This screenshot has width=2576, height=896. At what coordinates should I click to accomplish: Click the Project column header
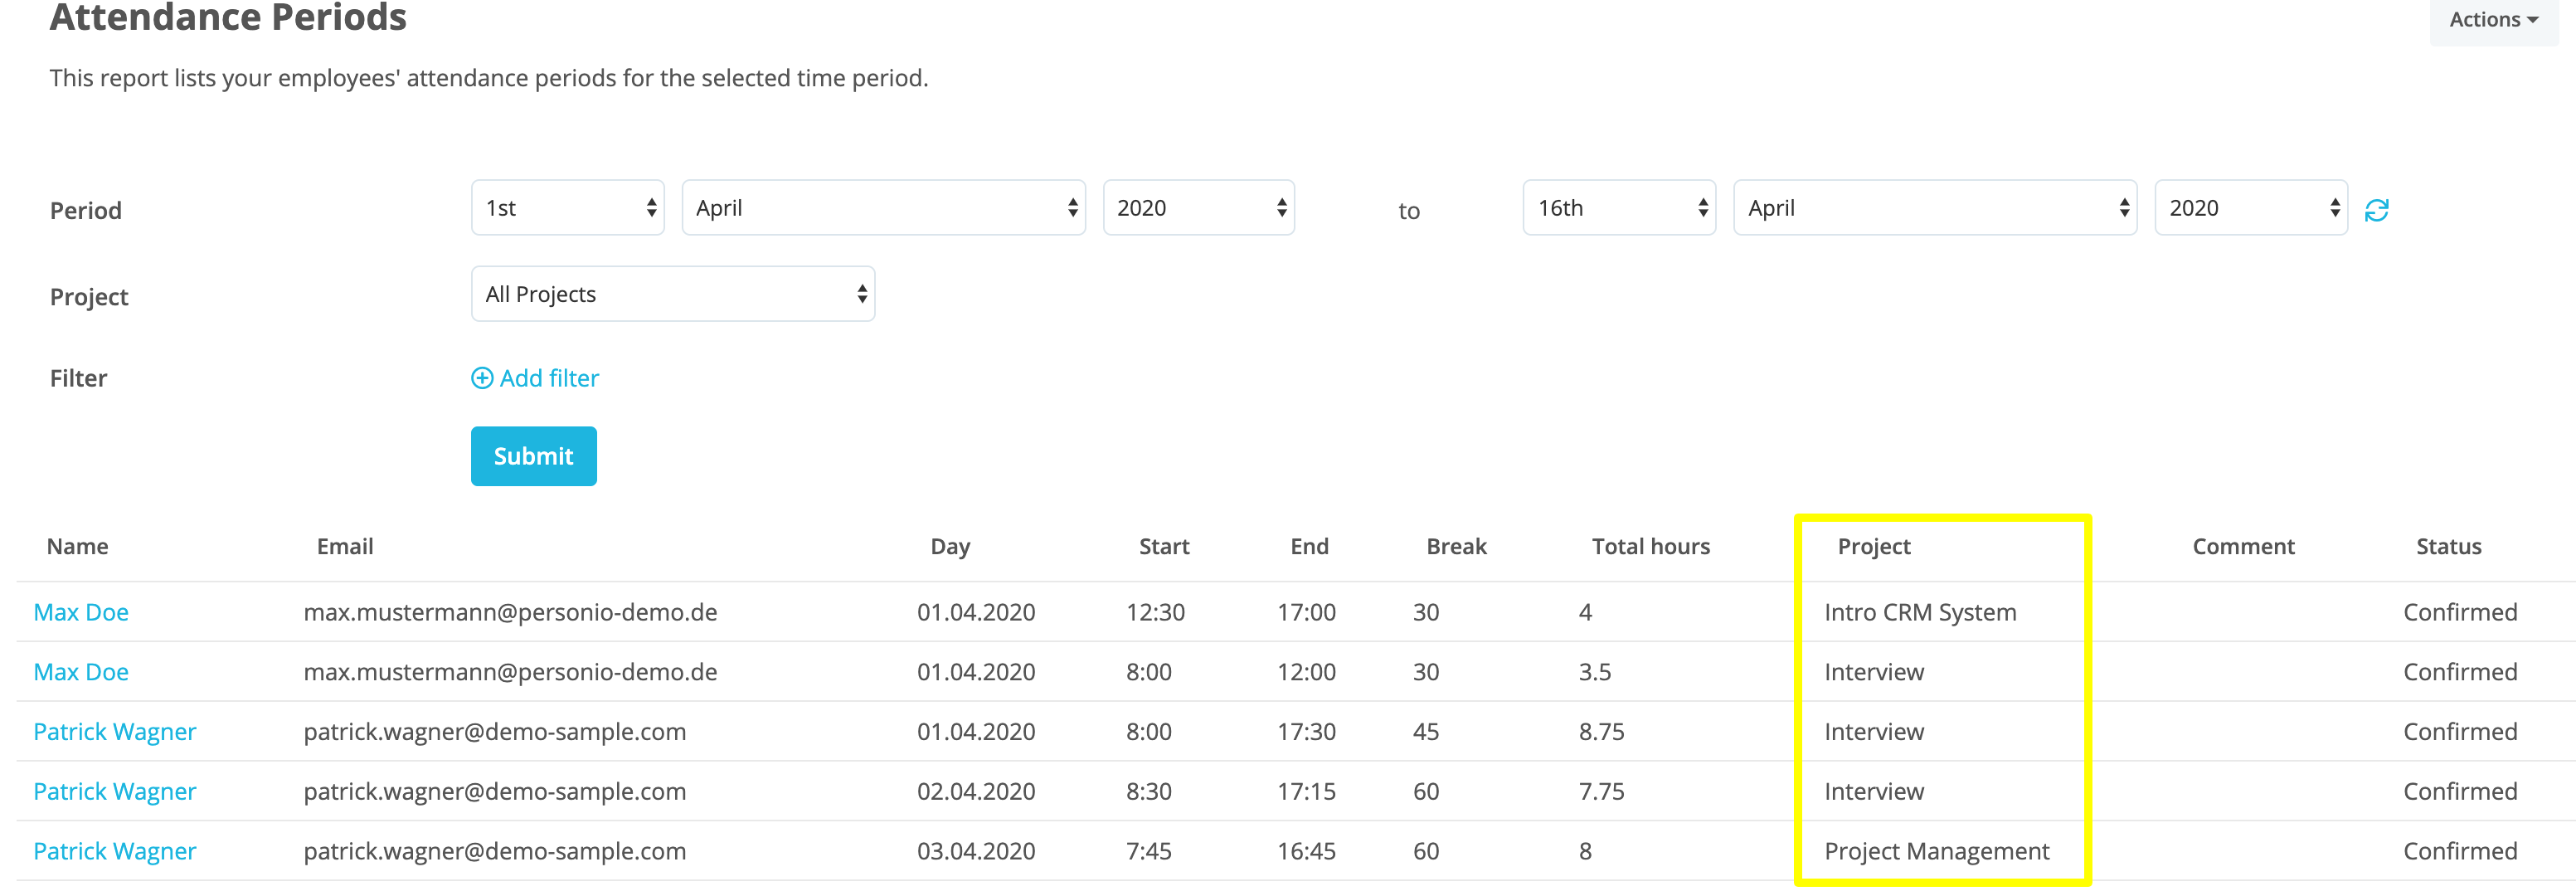point(1873,546)
